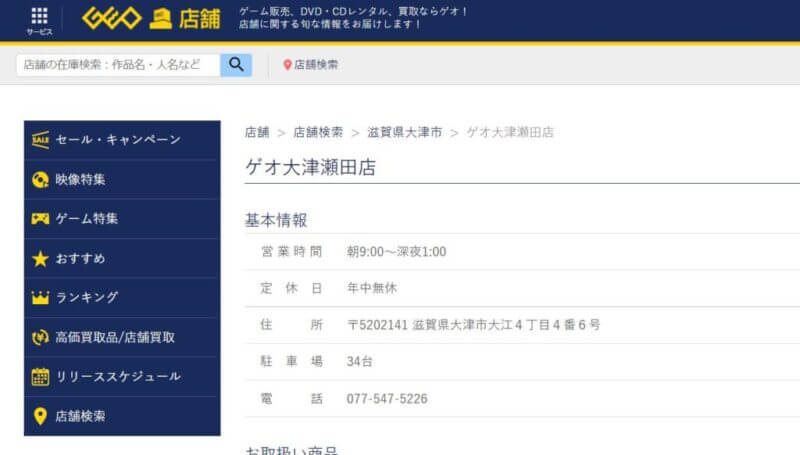Go to 店舗 breadcrumb link

[257, 133]
